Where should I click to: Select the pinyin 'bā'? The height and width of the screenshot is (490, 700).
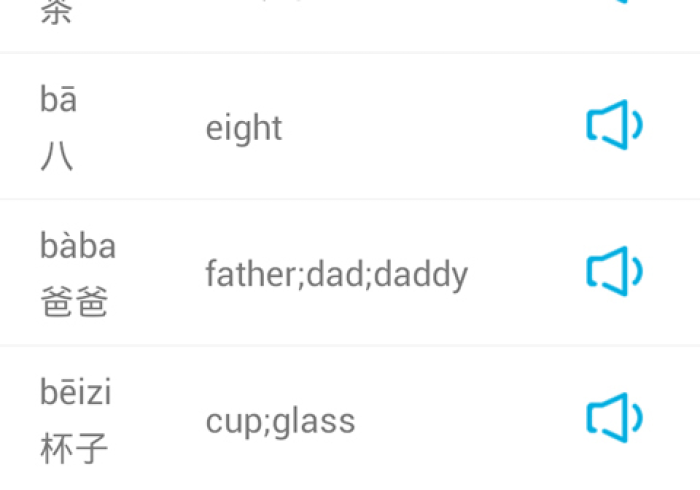coord(59,100)
